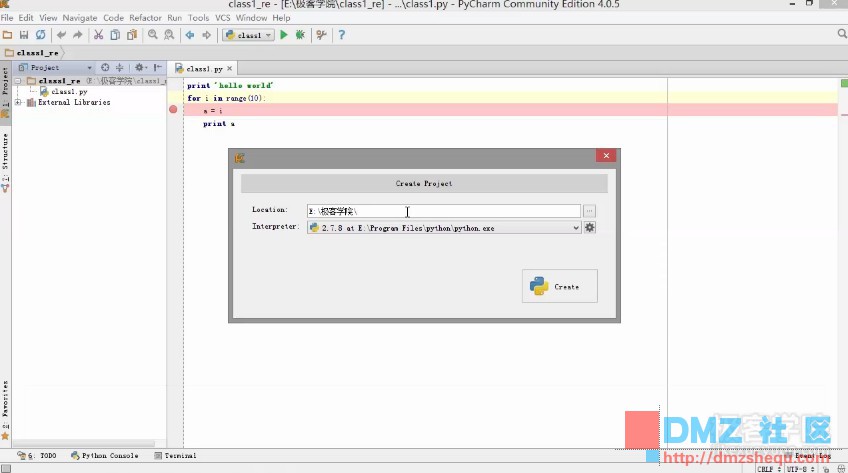Click the Paste toolbar icon
848x473 pixels.
tap(132, 35)
